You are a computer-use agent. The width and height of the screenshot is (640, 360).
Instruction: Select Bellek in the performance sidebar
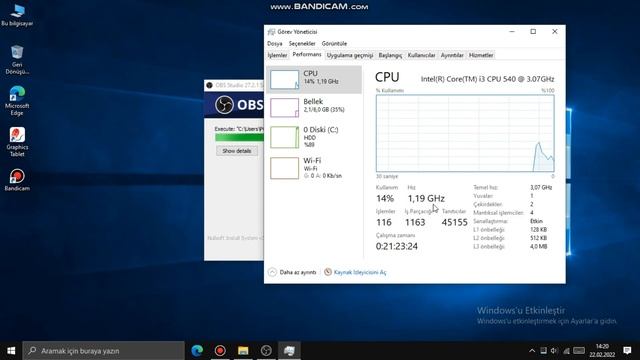[x=314, y=107]
